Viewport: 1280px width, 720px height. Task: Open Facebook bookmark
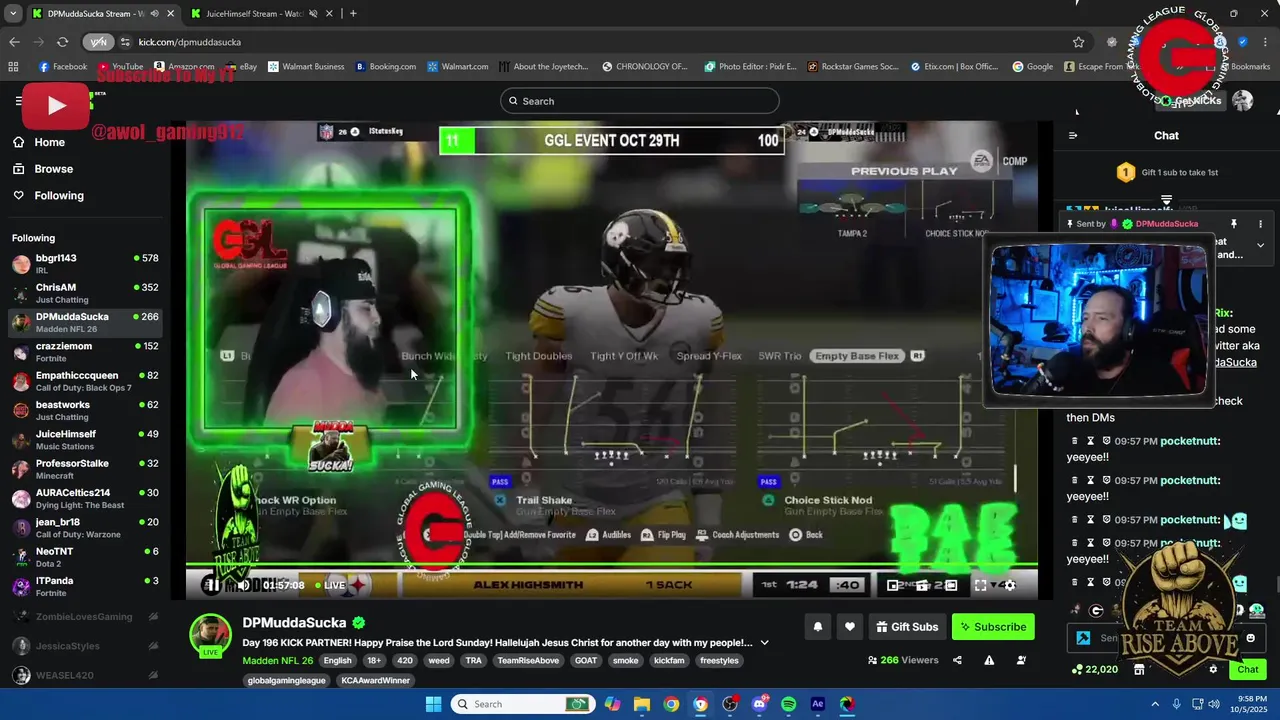click(62, 67)
